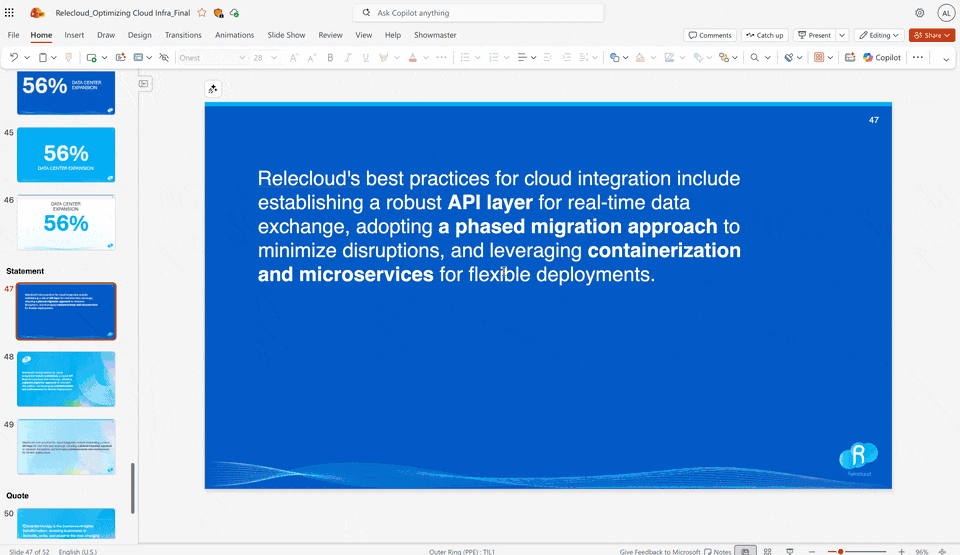Click the Find magnifier icon in ribbon
The height and width of the screenshot is (555, 960).
(x=754, y=58)
